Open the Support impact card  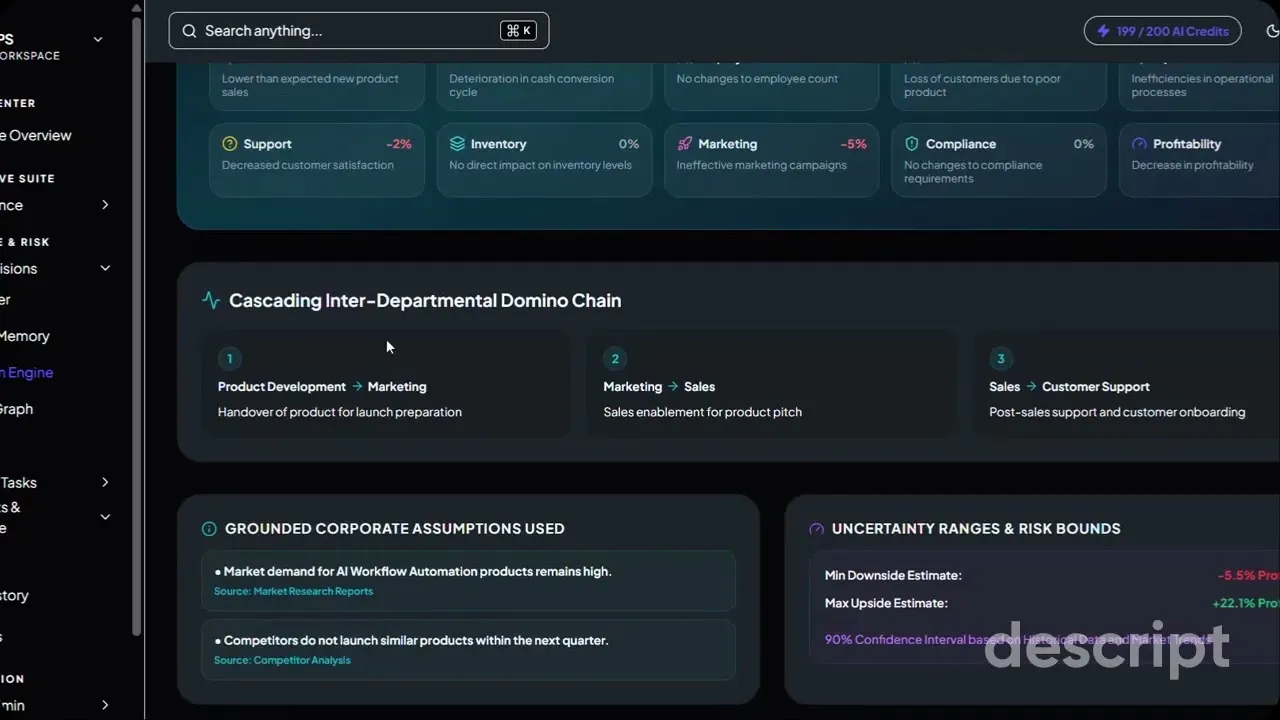click(x=317, y=160)
